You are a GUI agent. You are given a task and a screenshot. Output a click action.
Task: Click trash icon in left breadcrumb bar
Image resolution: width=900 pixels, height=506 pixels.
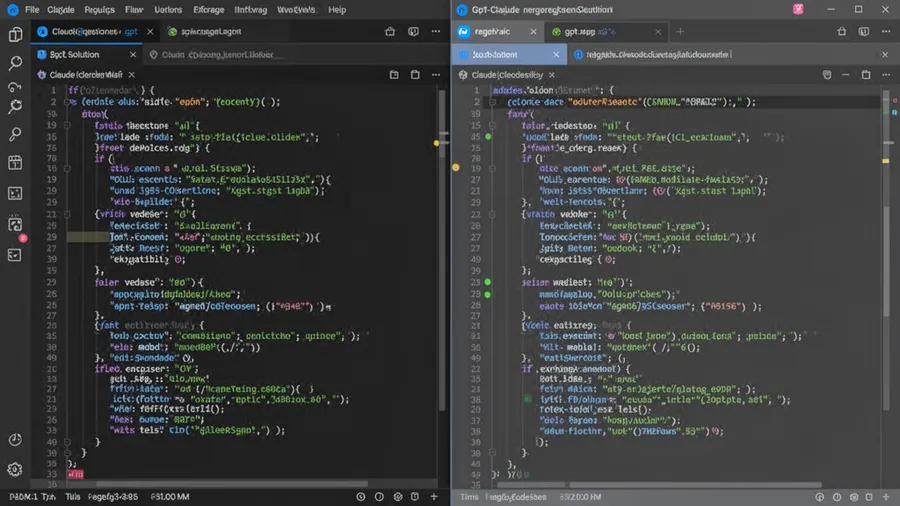pos(415,75)
